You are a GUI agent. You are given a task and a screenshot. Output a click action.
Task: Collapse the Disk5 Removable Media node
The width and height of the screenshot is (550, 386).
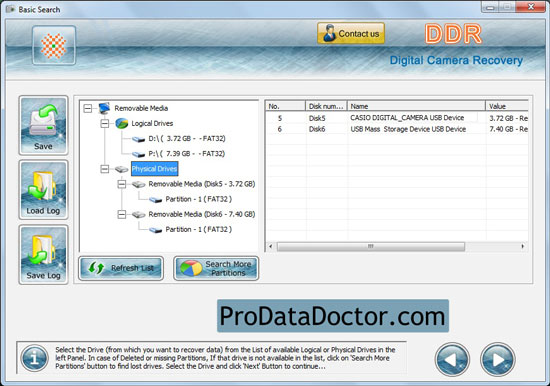(x=121, y=184)
